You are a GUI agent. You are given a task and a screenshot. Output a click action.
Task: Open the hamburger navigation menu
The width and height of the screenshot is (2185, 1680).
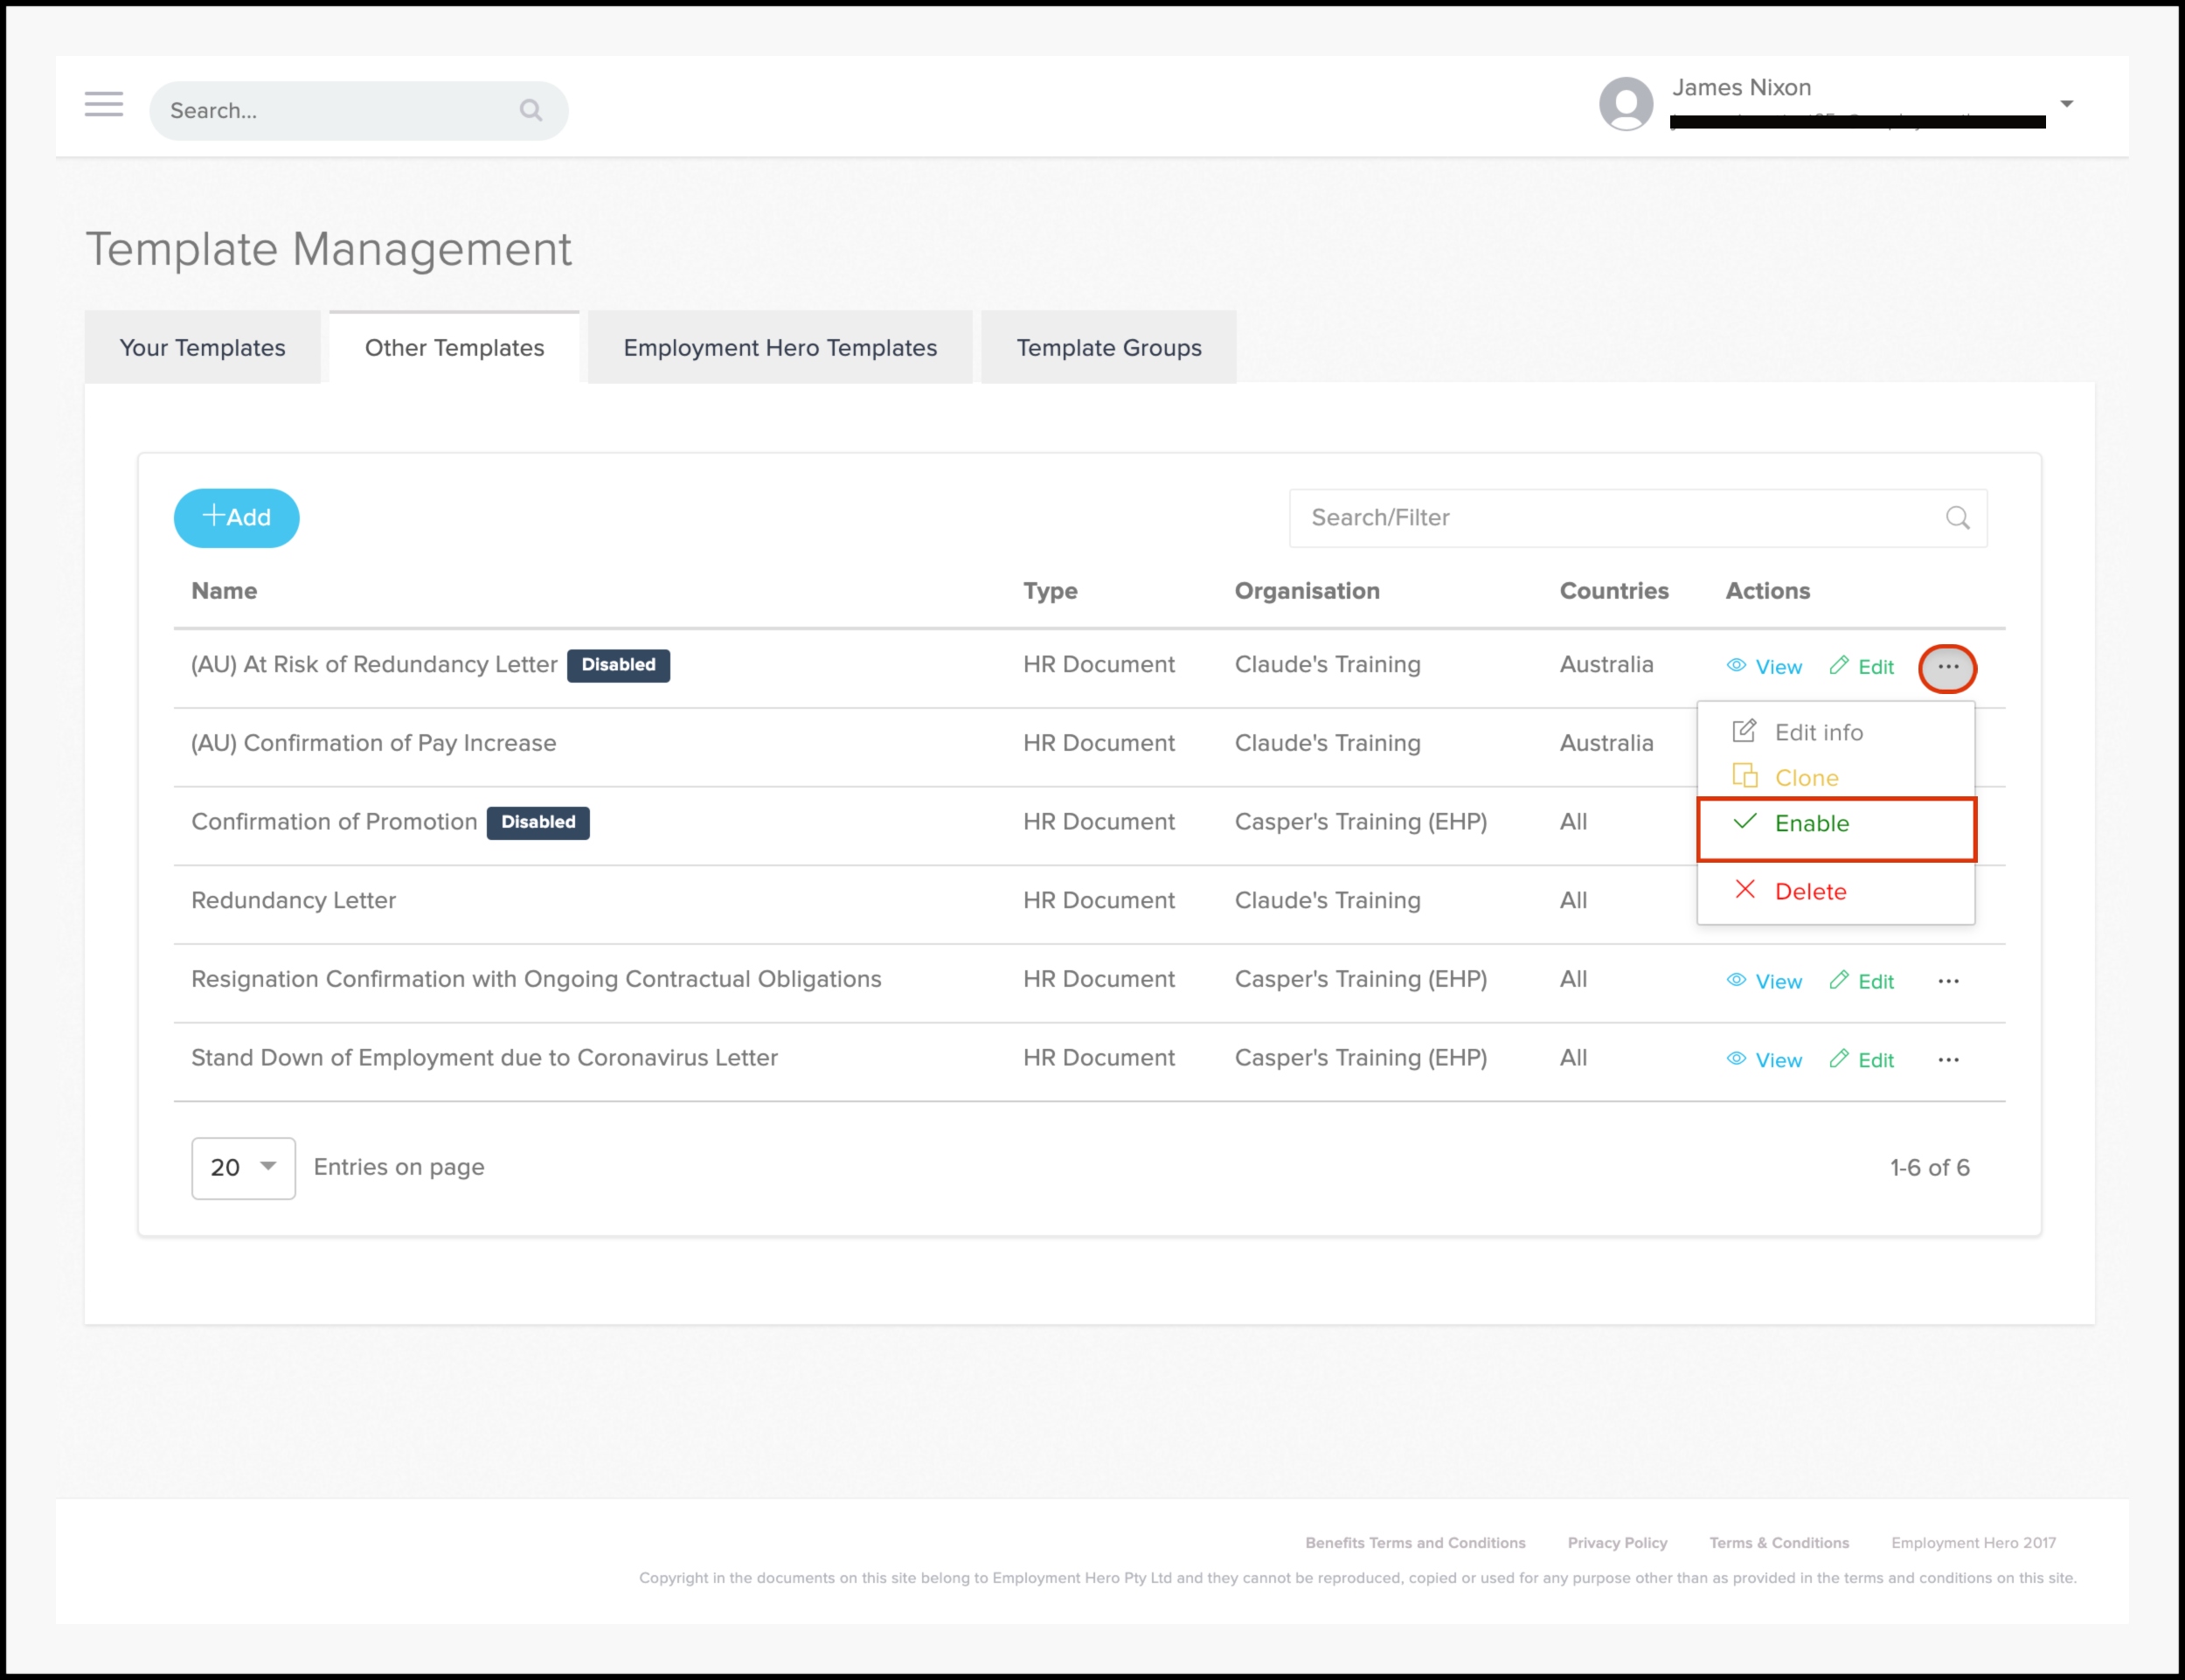tap(104, 104)
